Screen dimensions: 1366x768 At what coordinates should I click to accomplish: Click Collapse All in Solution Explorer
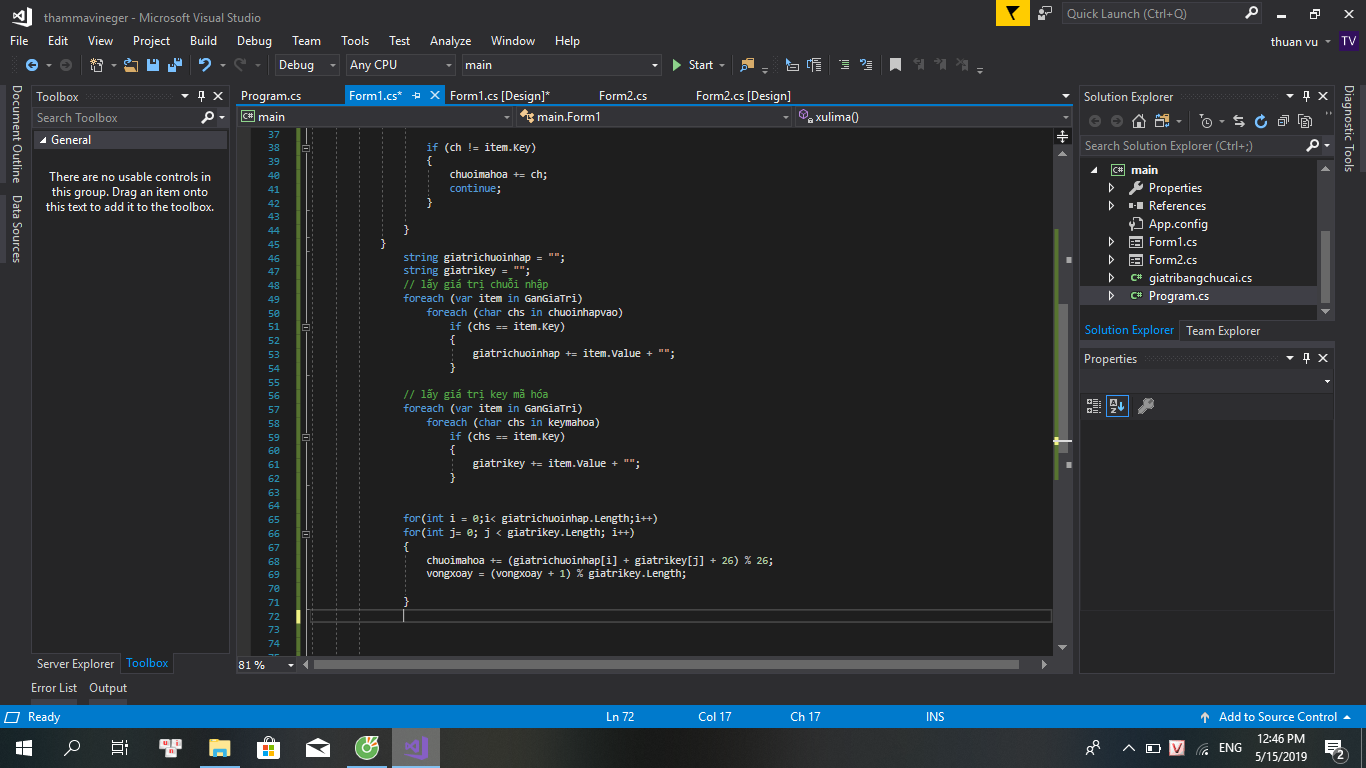pos(1283,121)
